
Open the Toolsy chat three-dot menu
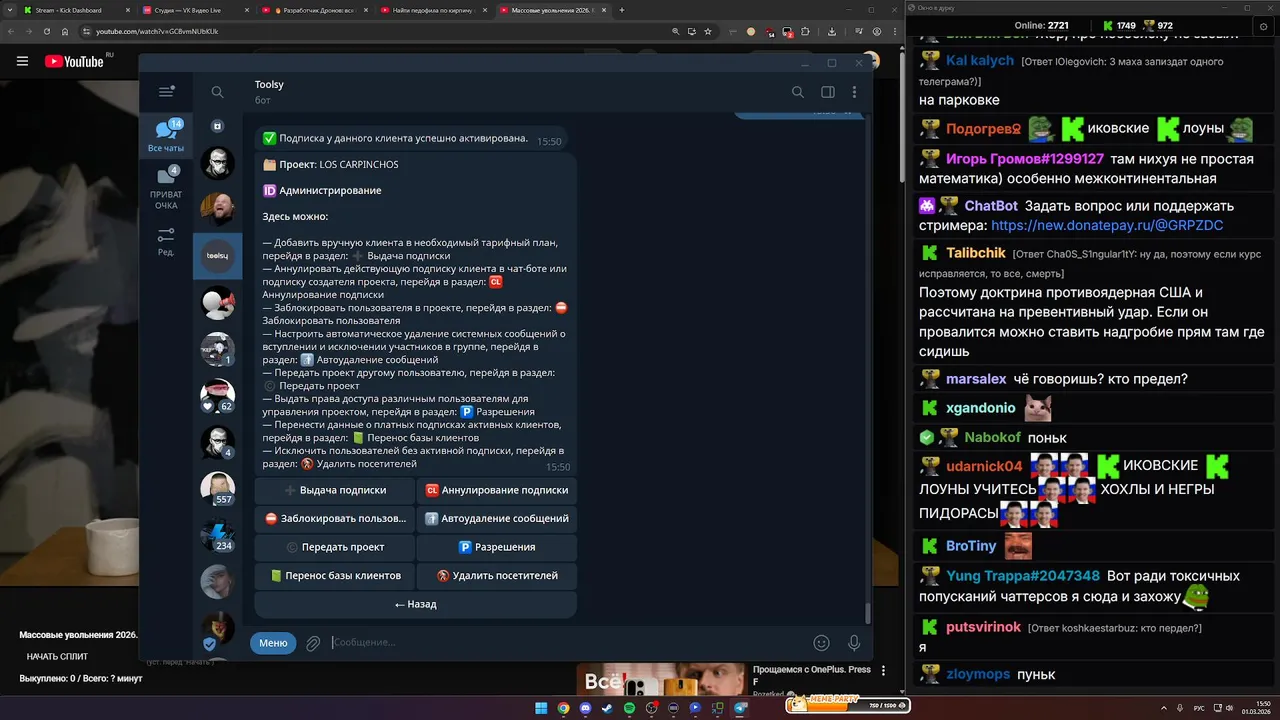click(854, 92)
